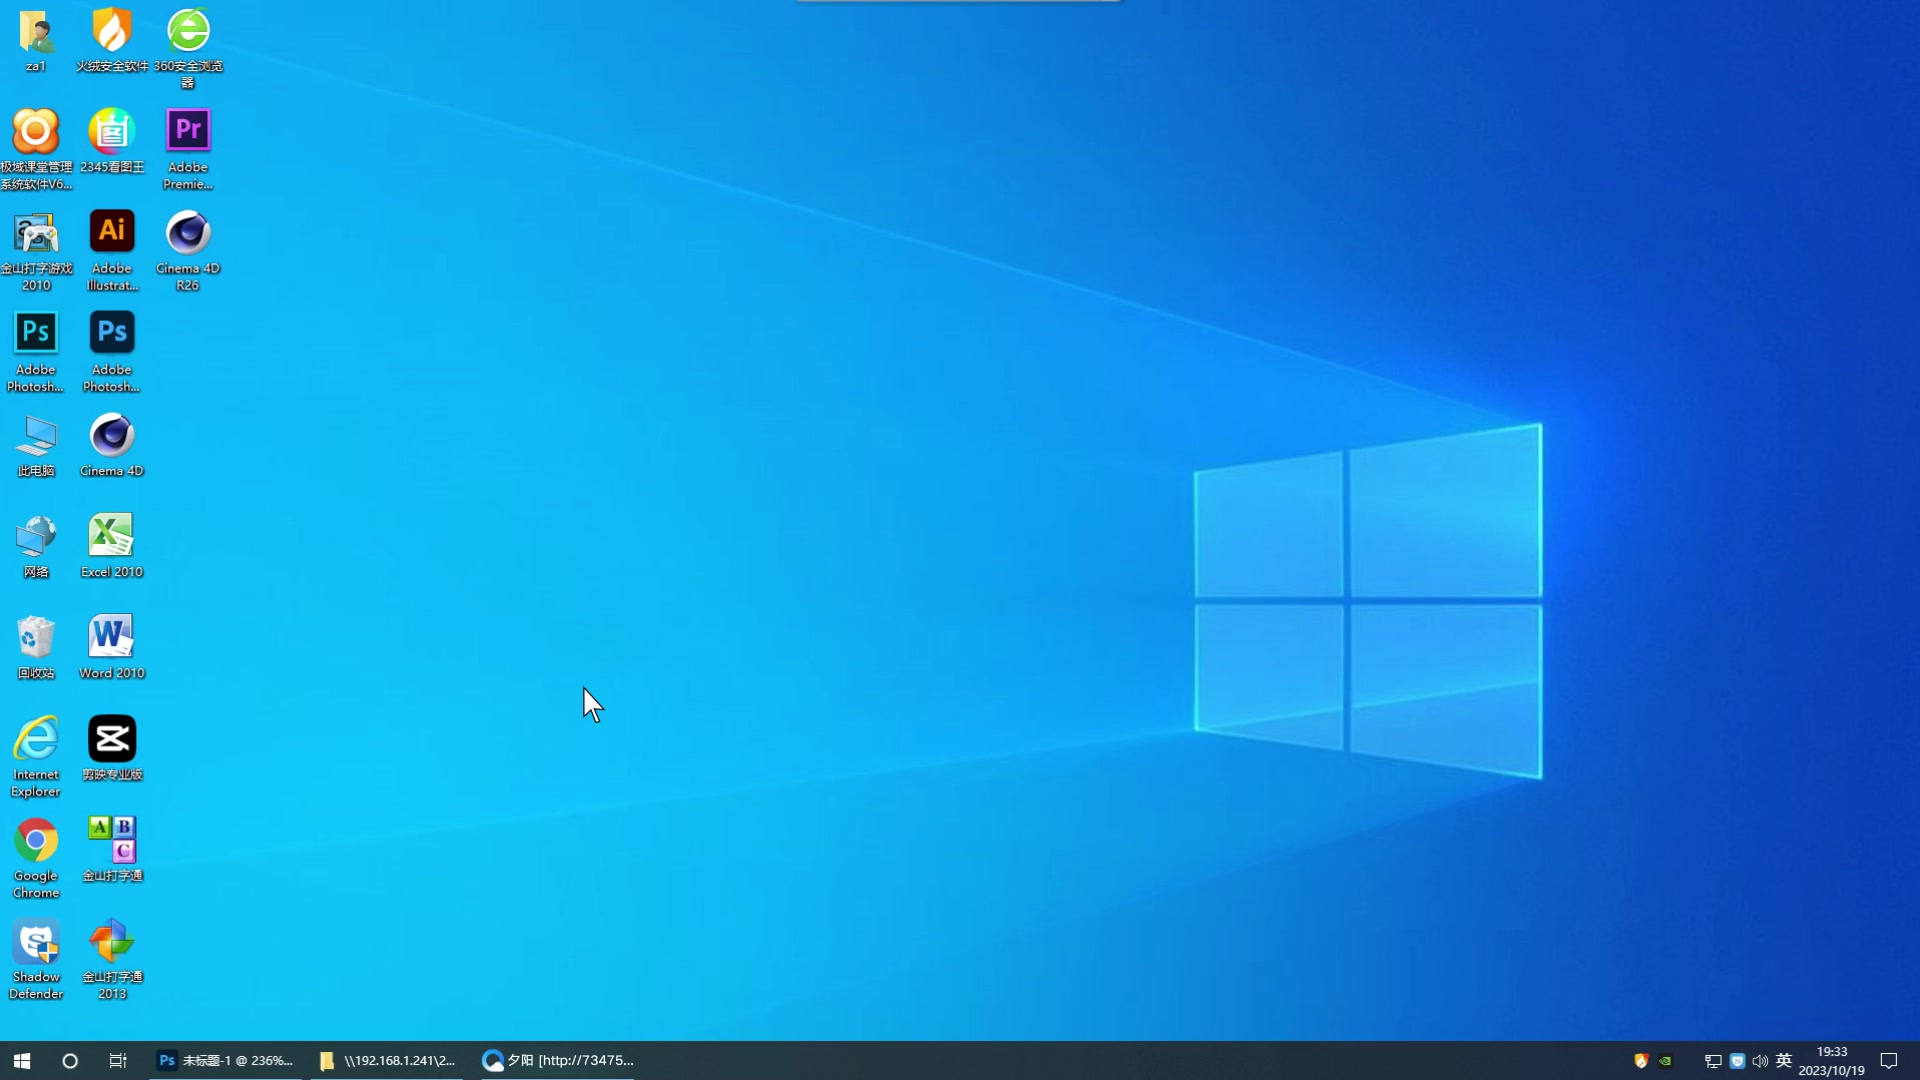Open the Cortana search circle
This screenshot has height=1080, width=1920.
[x=70, y=1060]
